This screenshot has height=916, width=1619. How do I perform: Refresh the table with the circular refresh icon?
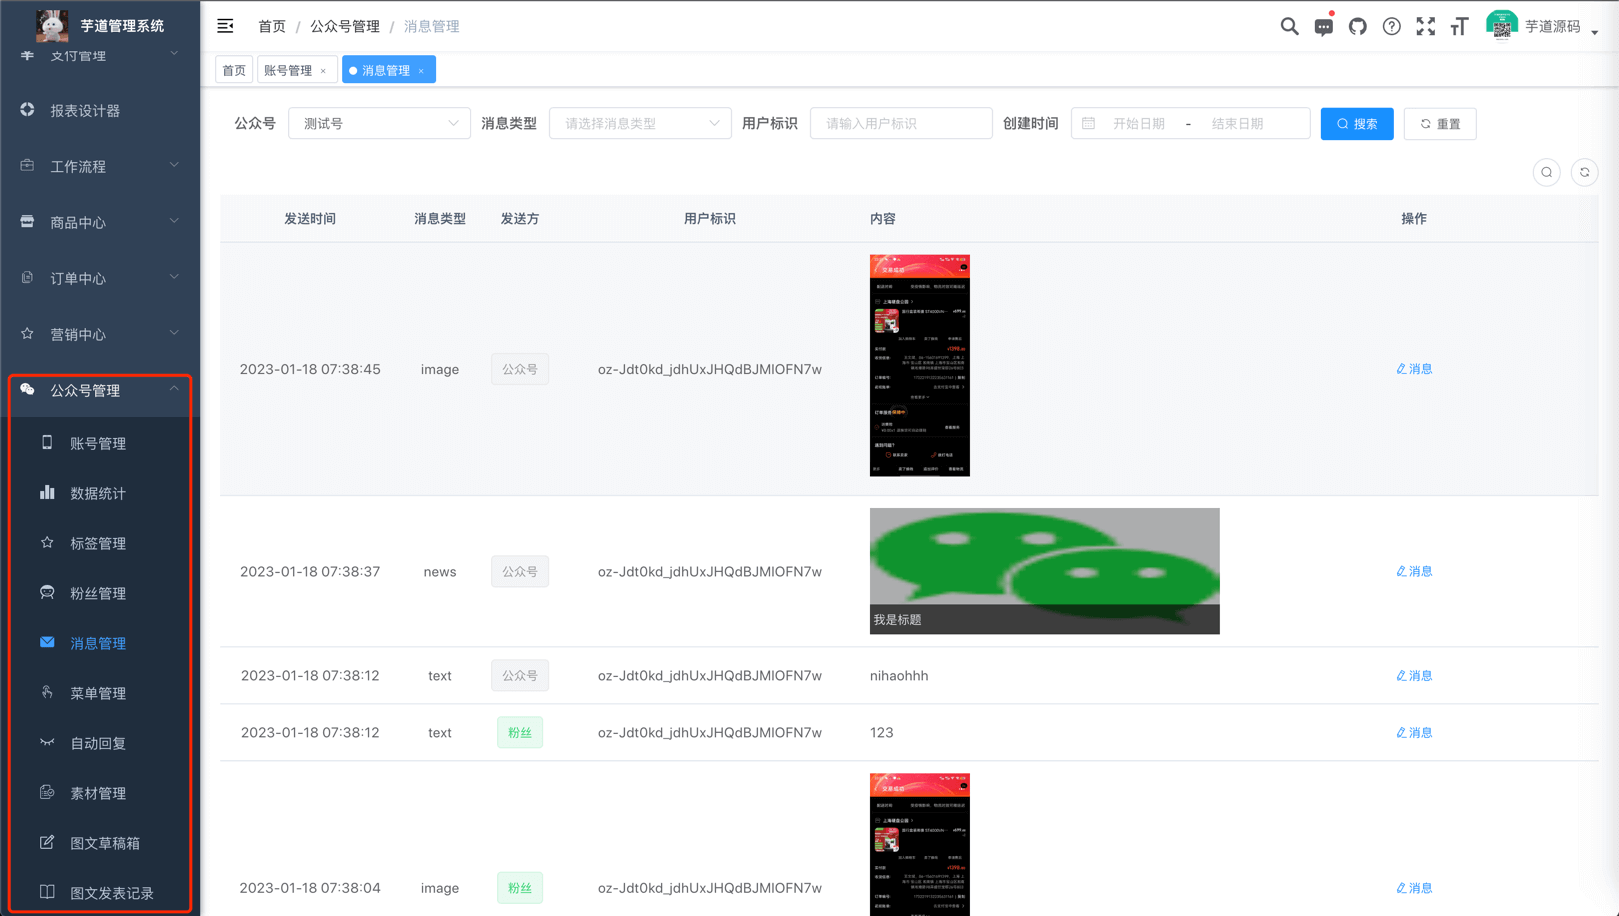coord(1584,171)
